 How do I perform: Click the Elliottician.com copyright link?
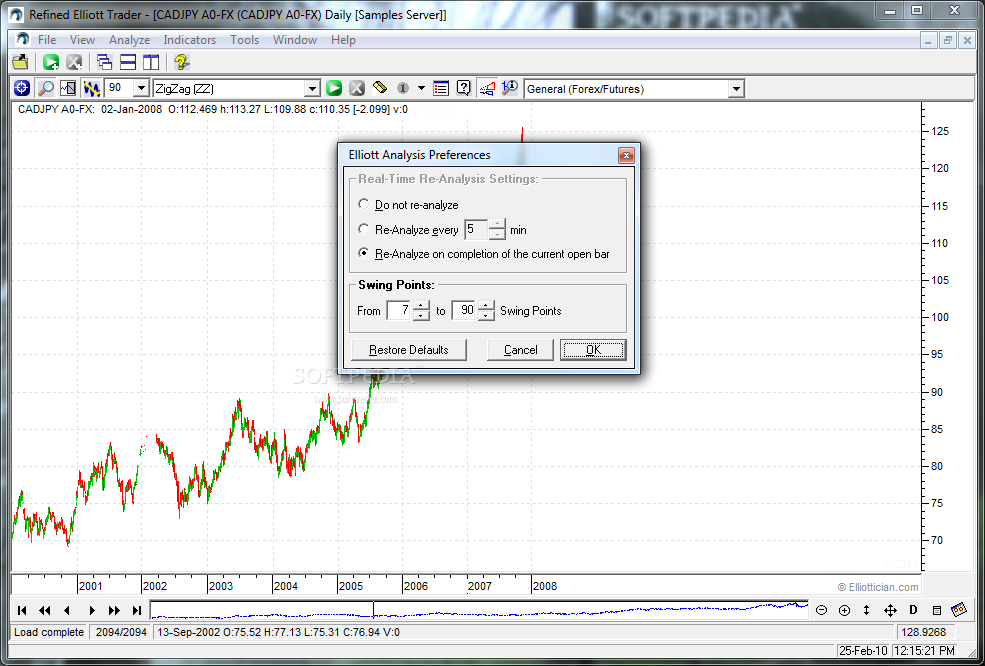(878, 587)
